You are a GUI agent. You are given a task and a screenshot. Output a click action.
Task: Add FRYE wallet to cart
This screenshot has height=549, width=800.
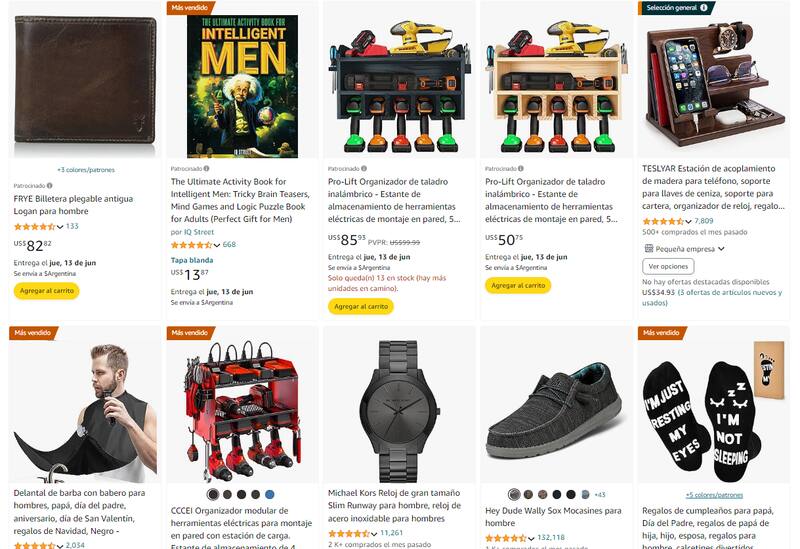[x=46, y=291]
